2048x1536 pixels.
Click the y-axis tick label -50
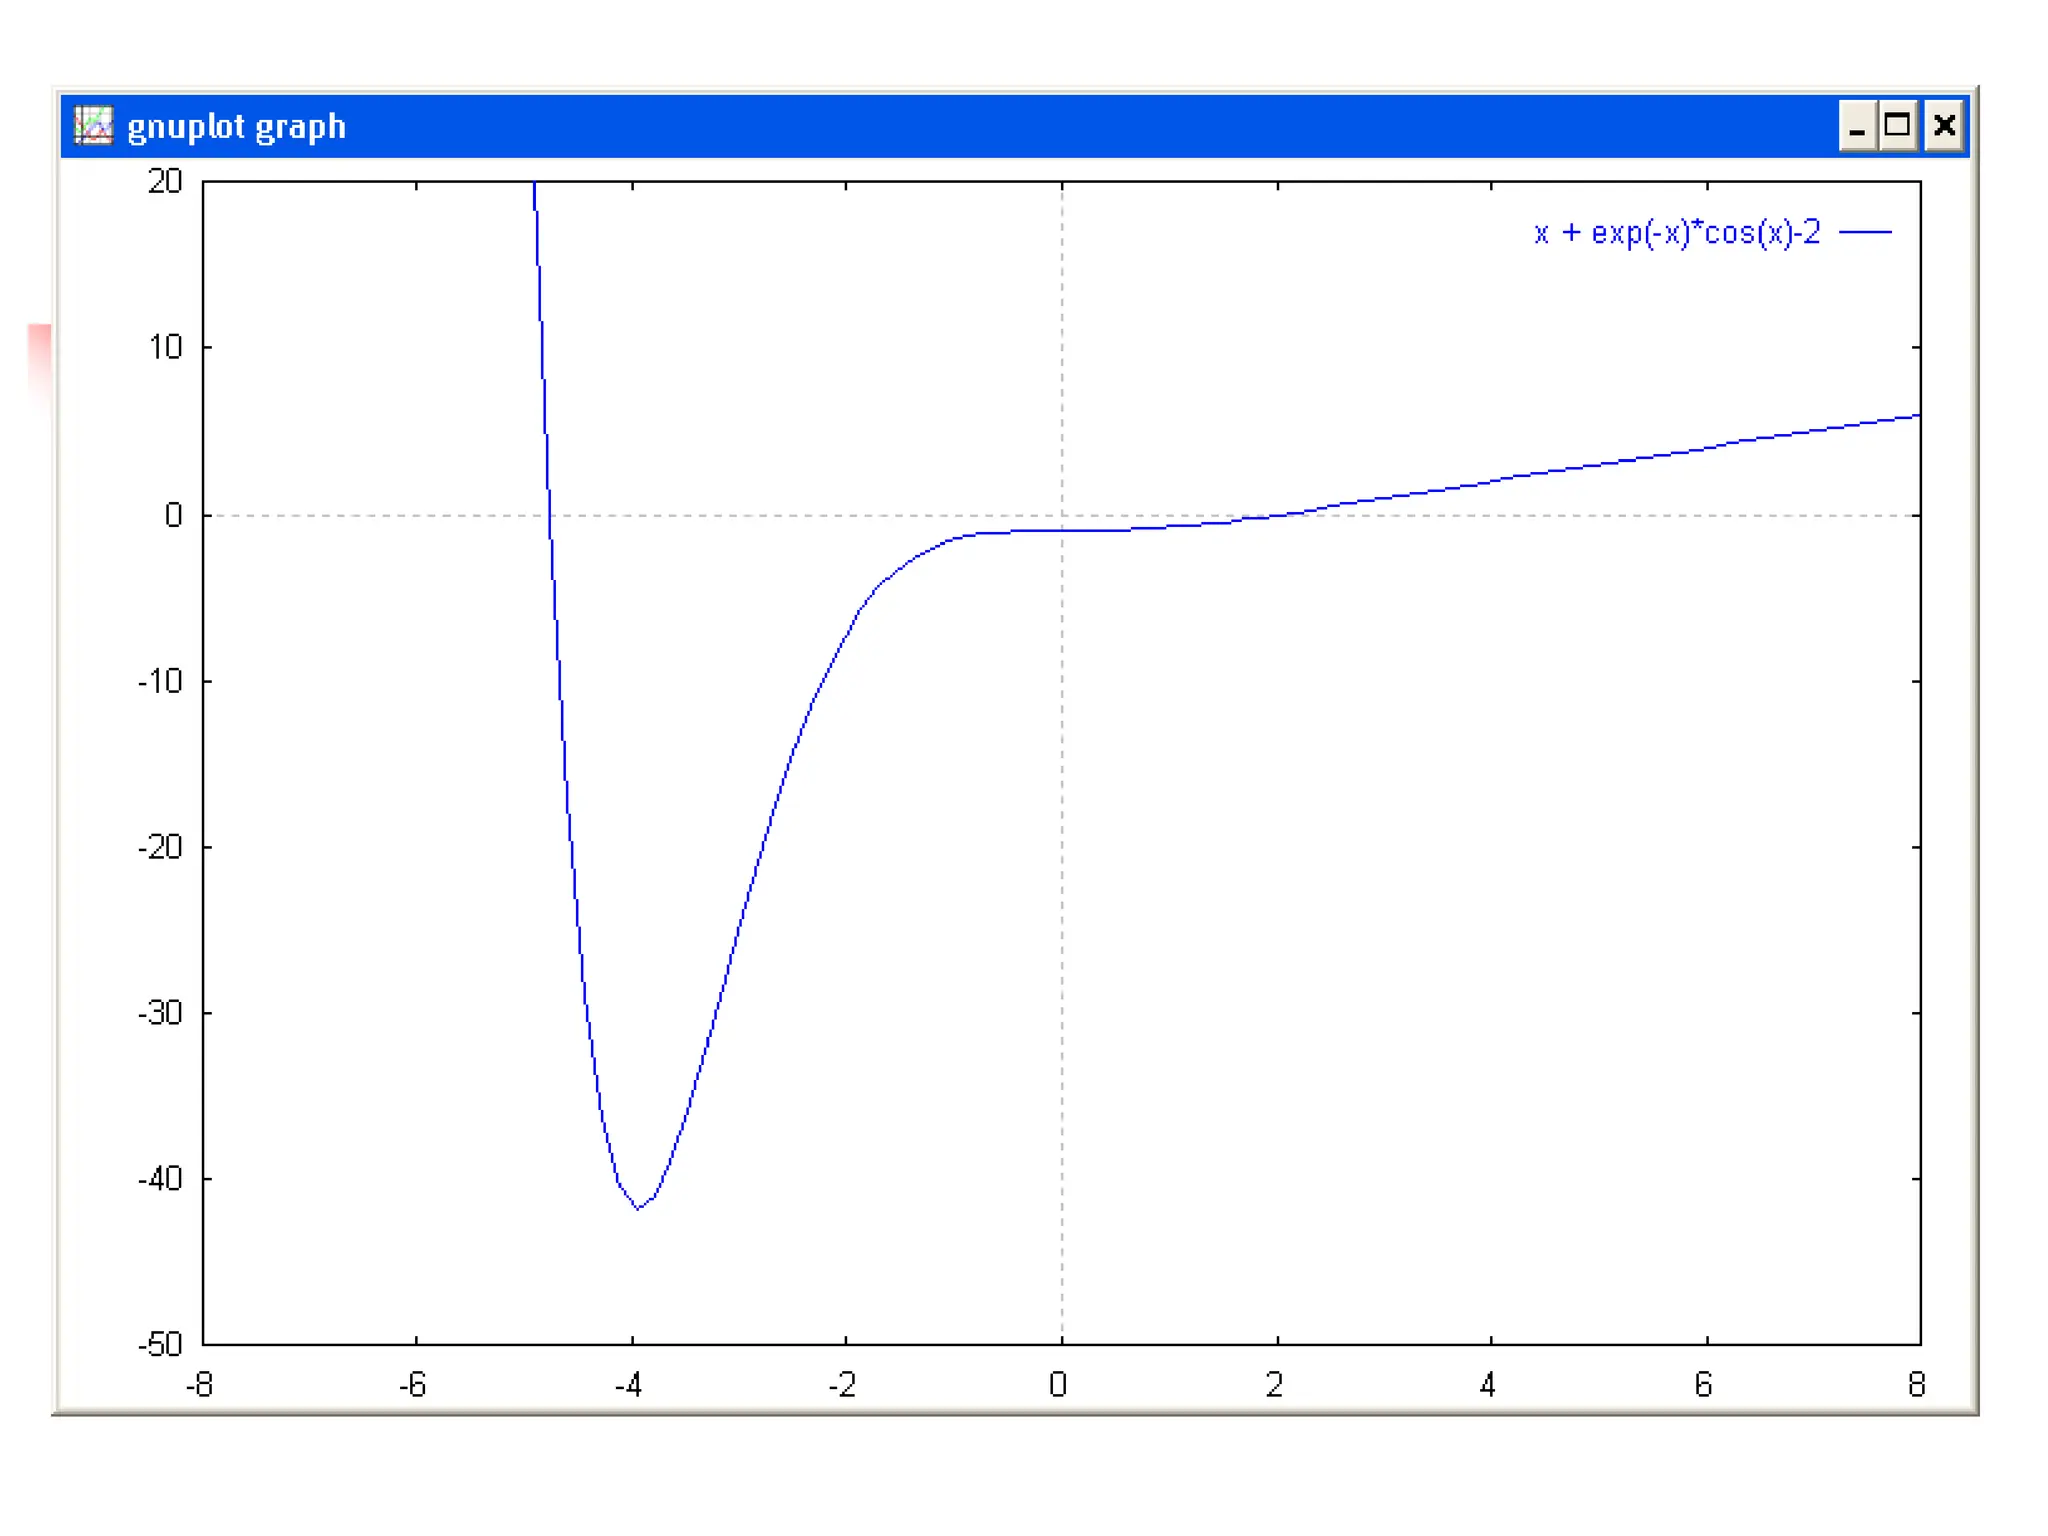click(160, 1344)
